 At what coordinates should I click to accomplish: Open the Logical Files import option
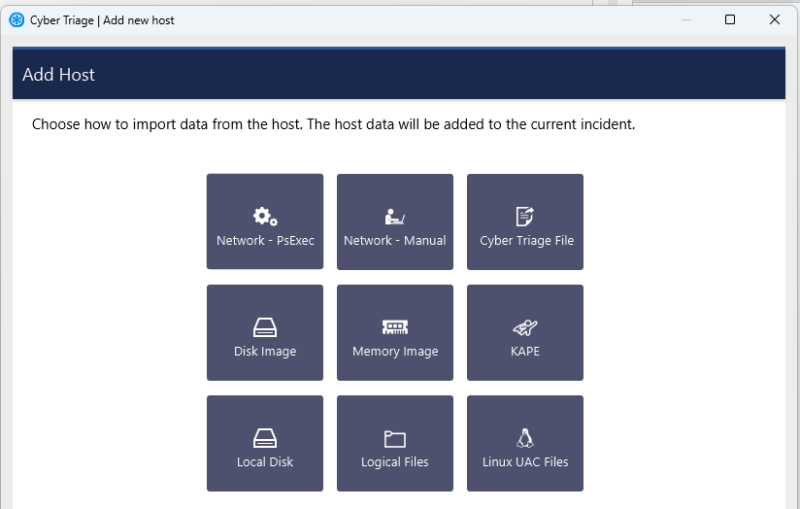(395, 443)
